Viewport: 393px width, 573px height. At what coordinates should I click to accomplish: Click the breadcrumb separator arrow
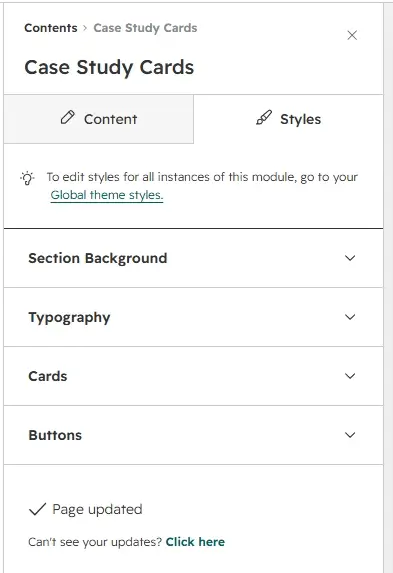coord(85,28)
